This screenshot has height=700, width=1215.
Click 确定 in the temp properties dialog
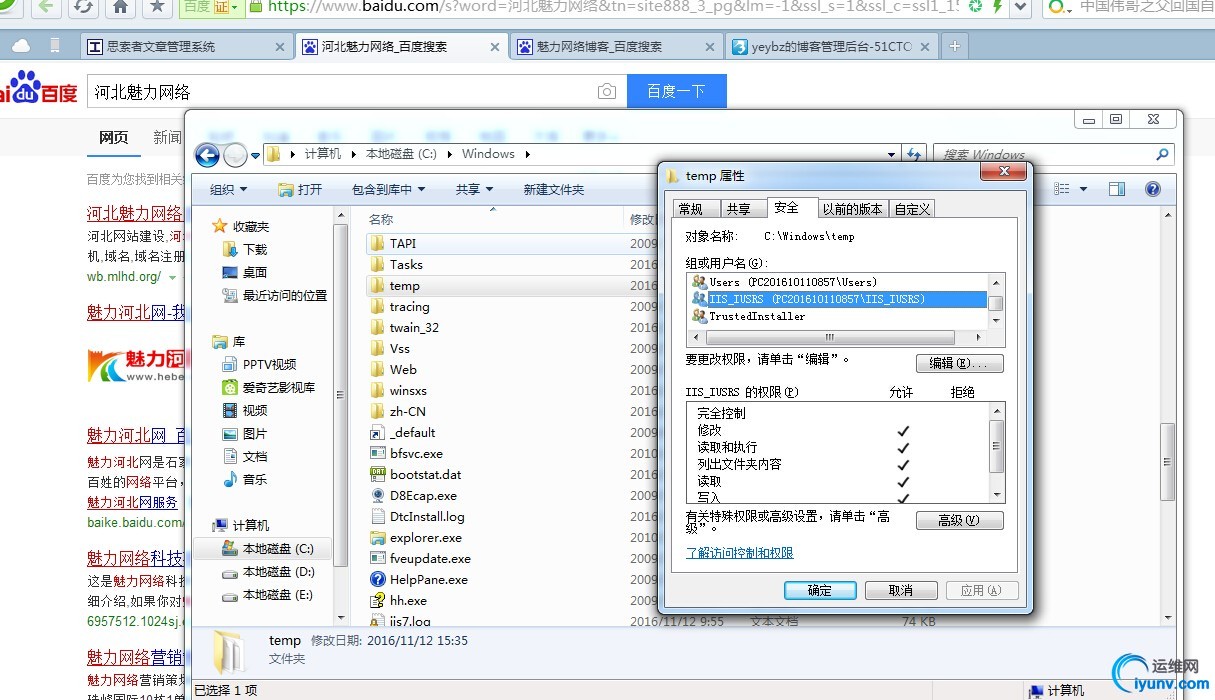click(x=820, y=590)
